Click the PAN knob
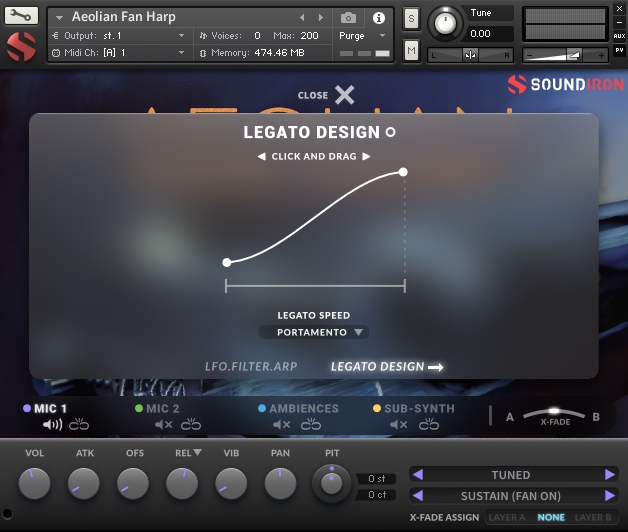The width and height of the screenshot is (628, 532). (280, 484)
